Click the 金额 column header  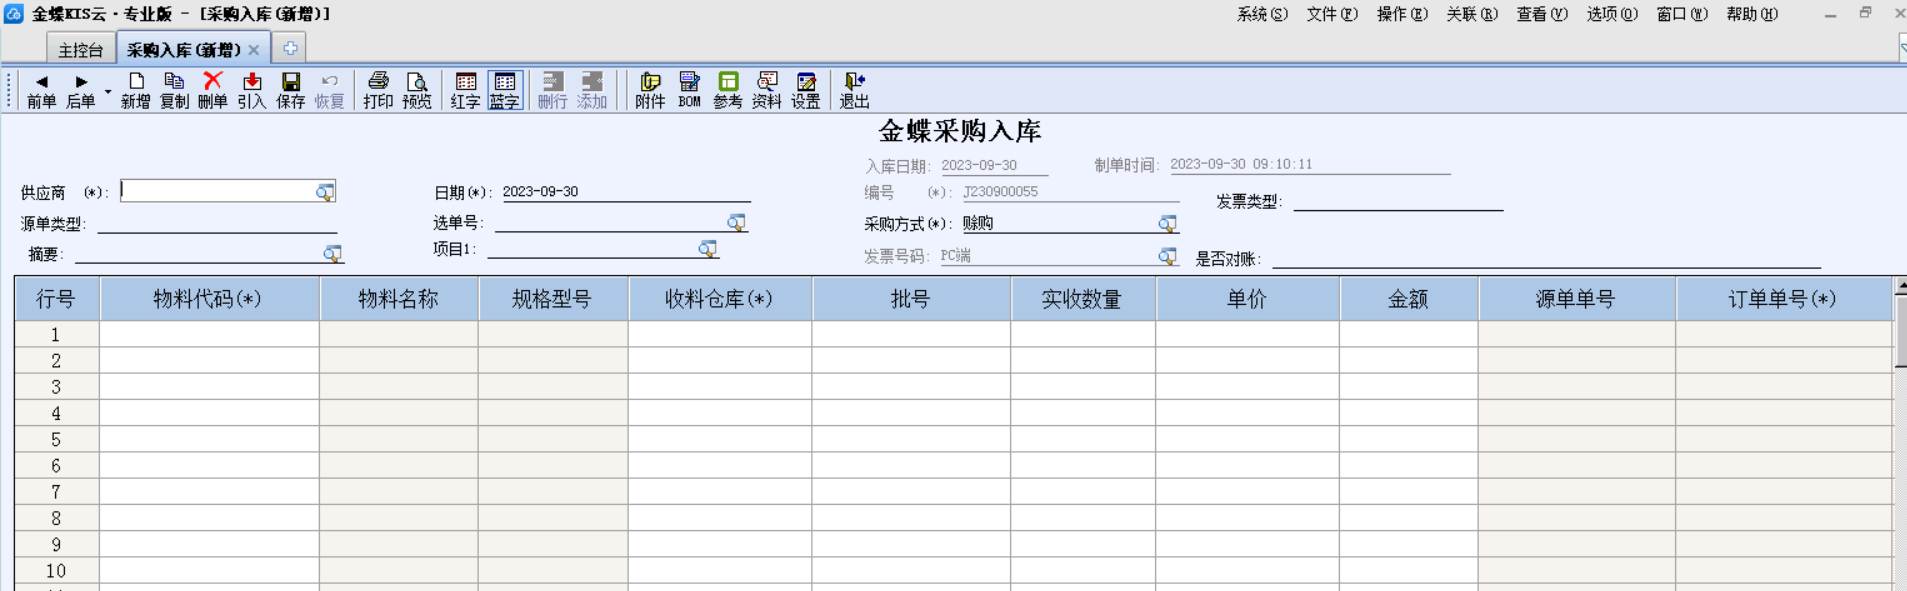(x=1408, y=299)
